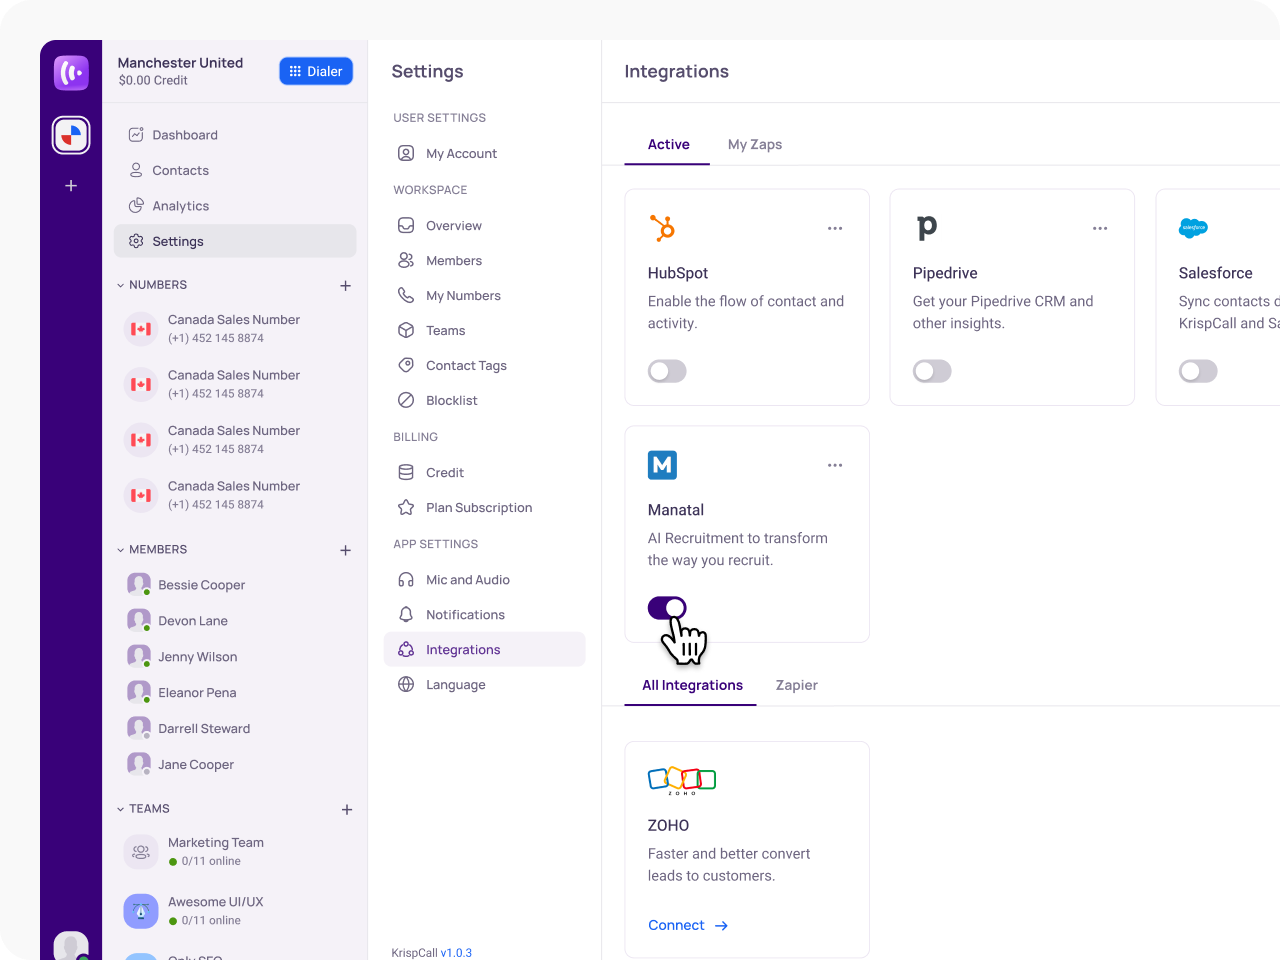Disable the Manatal integration toggle
Image resolution: width=1280 pixels, height=960 pixels.
[x=667, y=608]
